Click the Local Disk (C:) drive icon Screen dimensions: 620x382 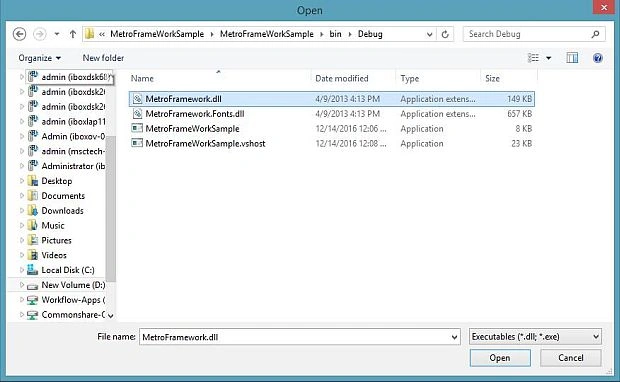pyautogui.click(x=32, y=270)
